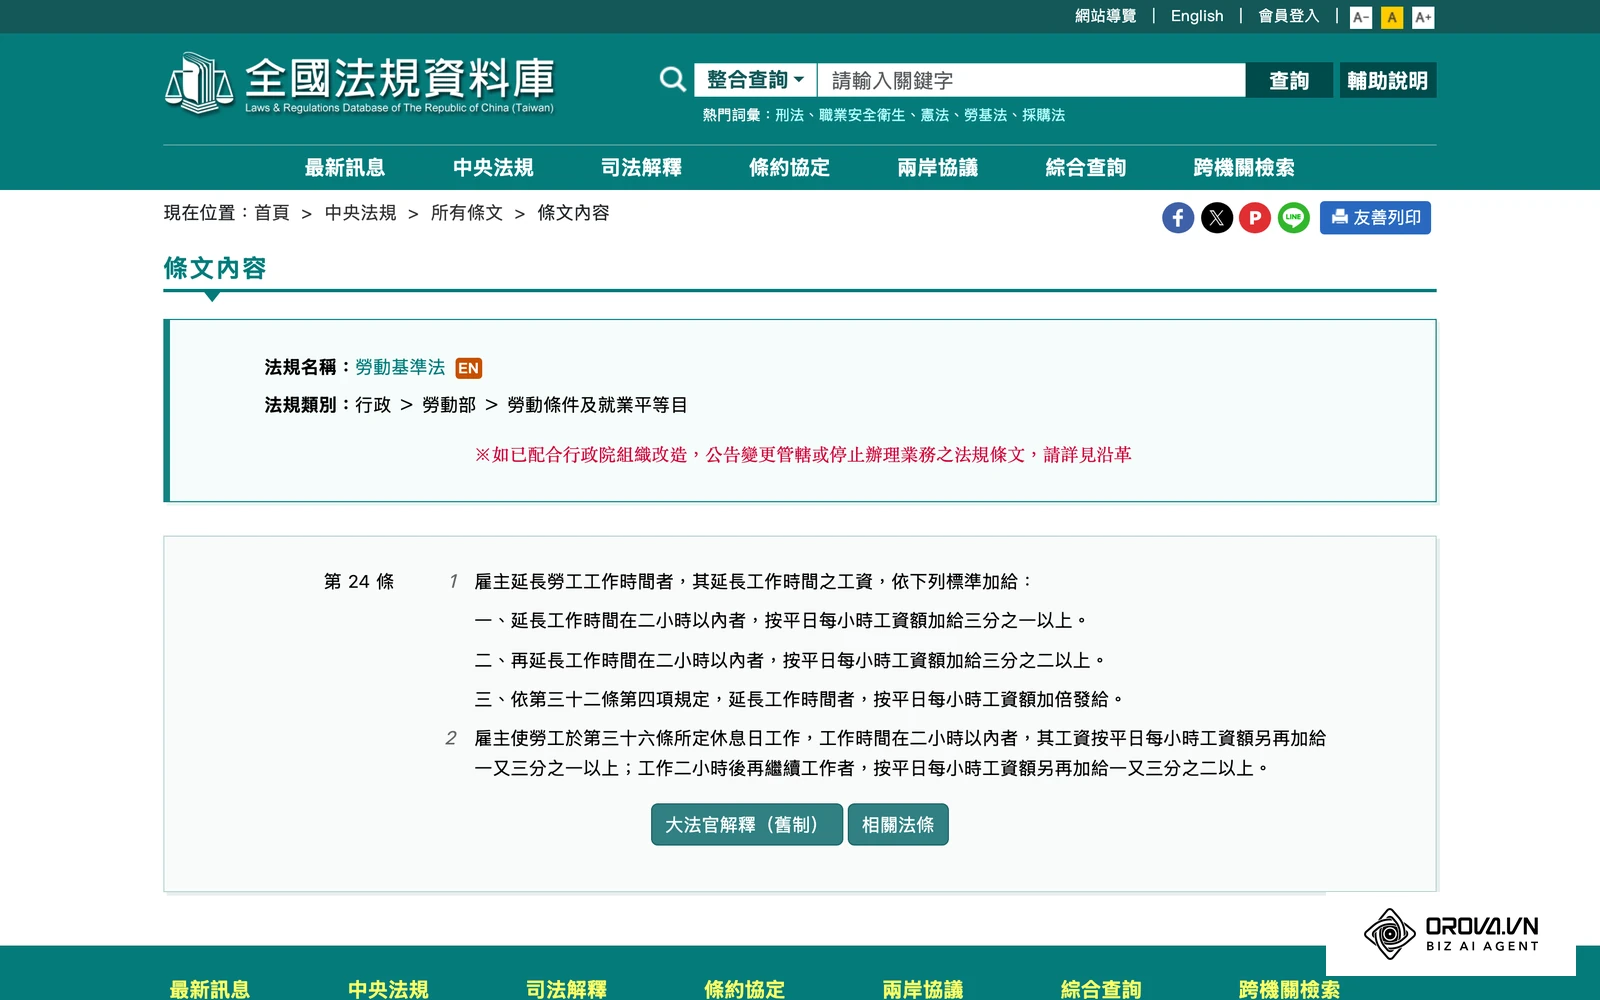The width and height of the screenshot is (1600, 1000).
Task: Share page via LINE
Action: (x=1293, y=217)
